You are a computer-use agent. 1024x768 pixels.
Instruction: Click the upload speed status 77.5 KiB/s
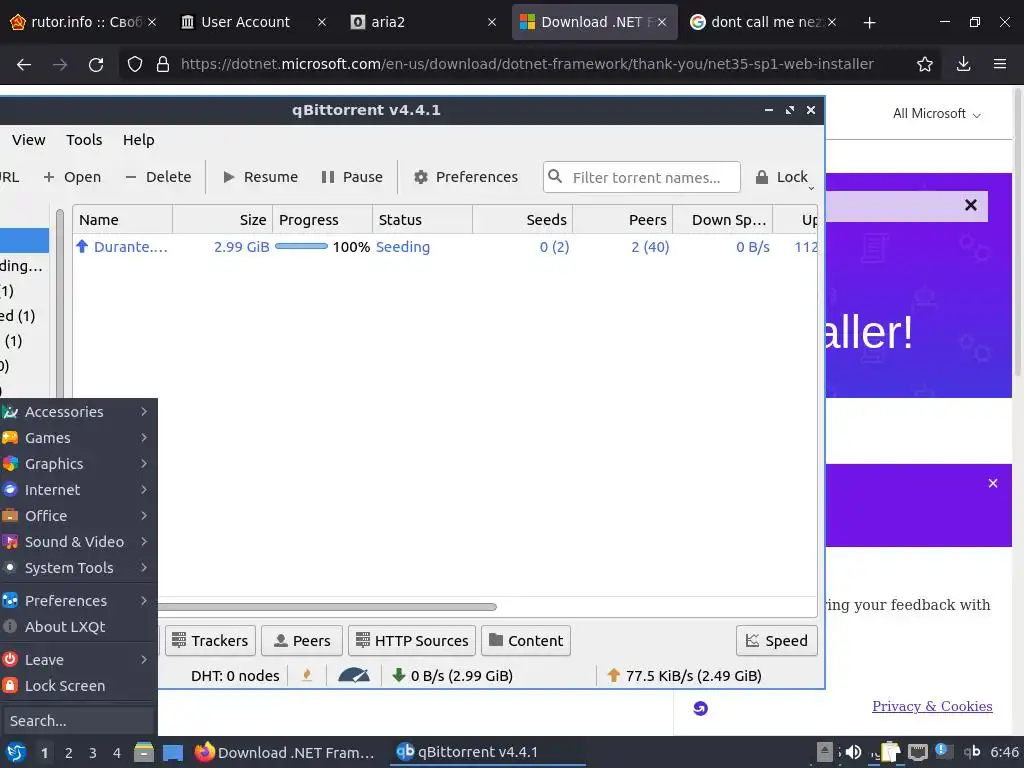(684, 676)
